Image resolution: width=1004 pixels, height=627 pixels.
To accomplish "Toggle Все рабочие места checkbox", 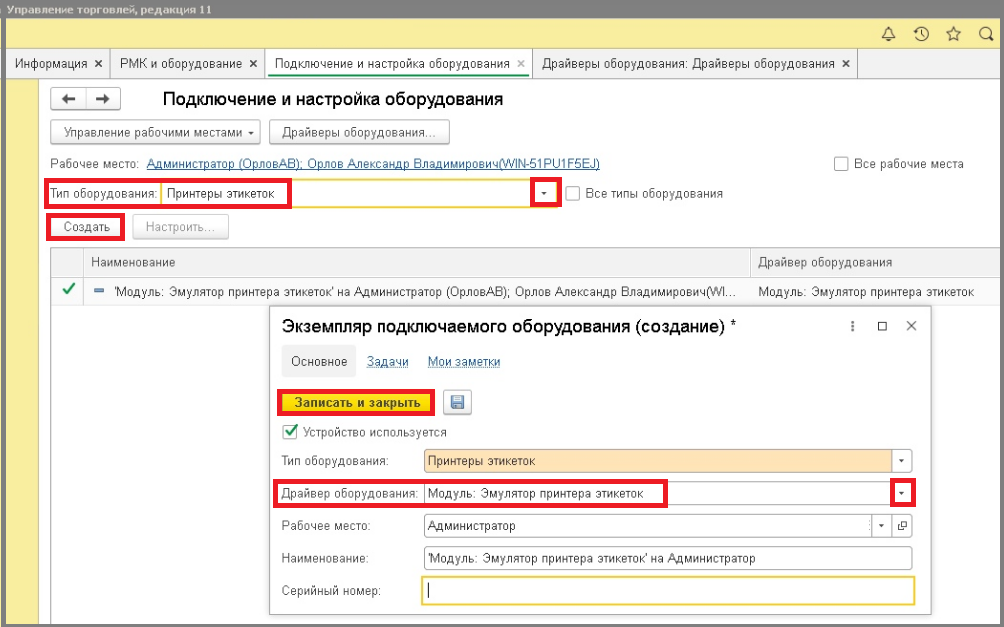I will pyautogui.click(x=841, y=164).
